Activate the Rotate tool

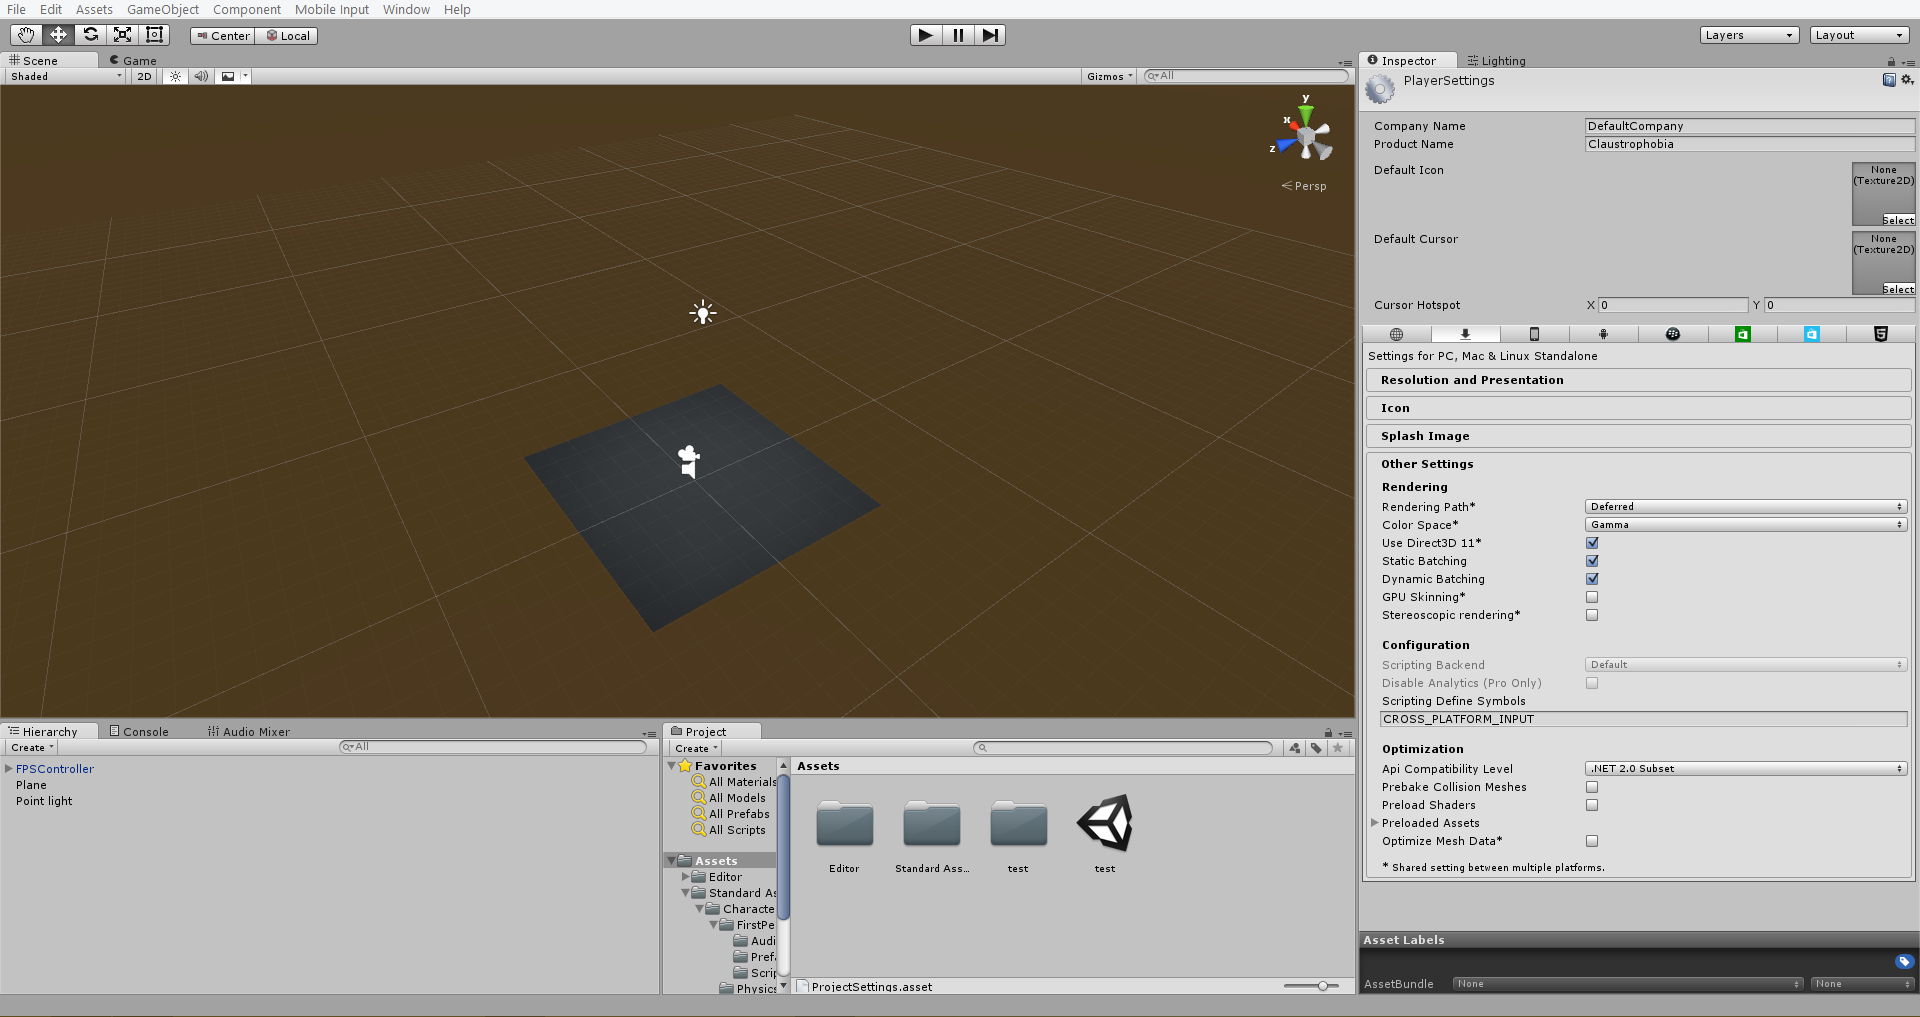click(90, 34)
